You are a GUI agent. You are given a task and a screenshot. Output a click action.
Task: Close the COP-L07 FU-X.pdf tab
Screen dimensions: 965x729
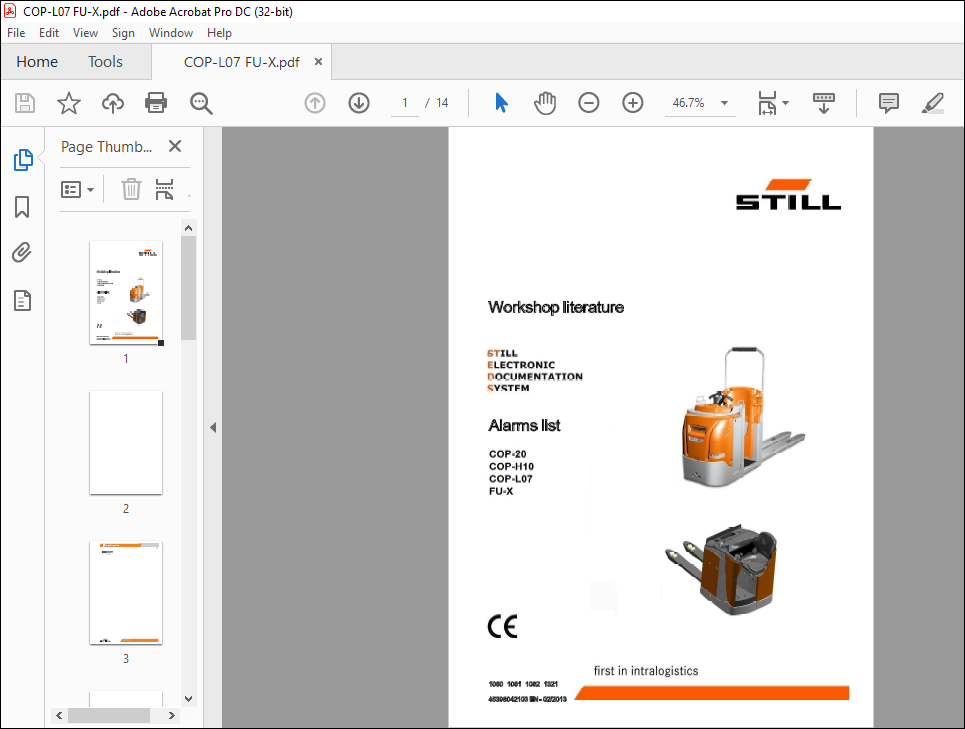(x=318, y=62)
